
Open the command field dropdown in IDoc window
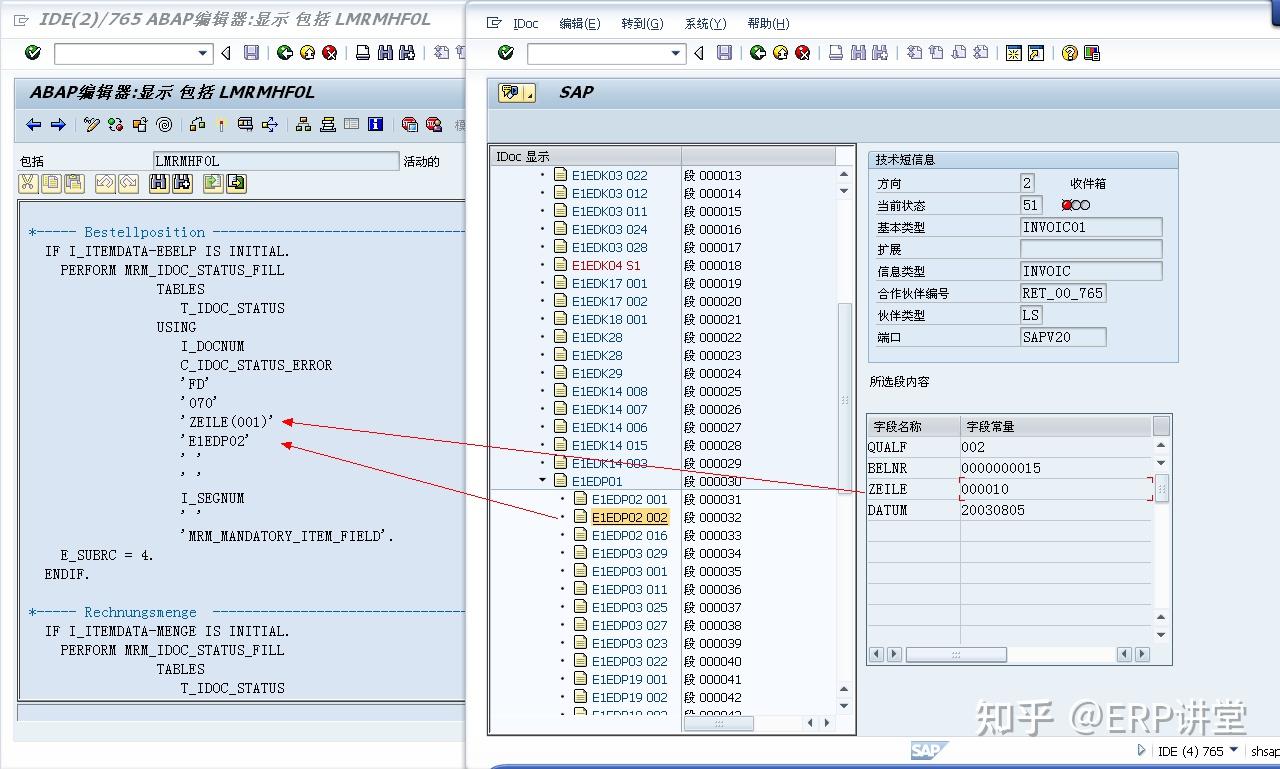click(676, 53)
